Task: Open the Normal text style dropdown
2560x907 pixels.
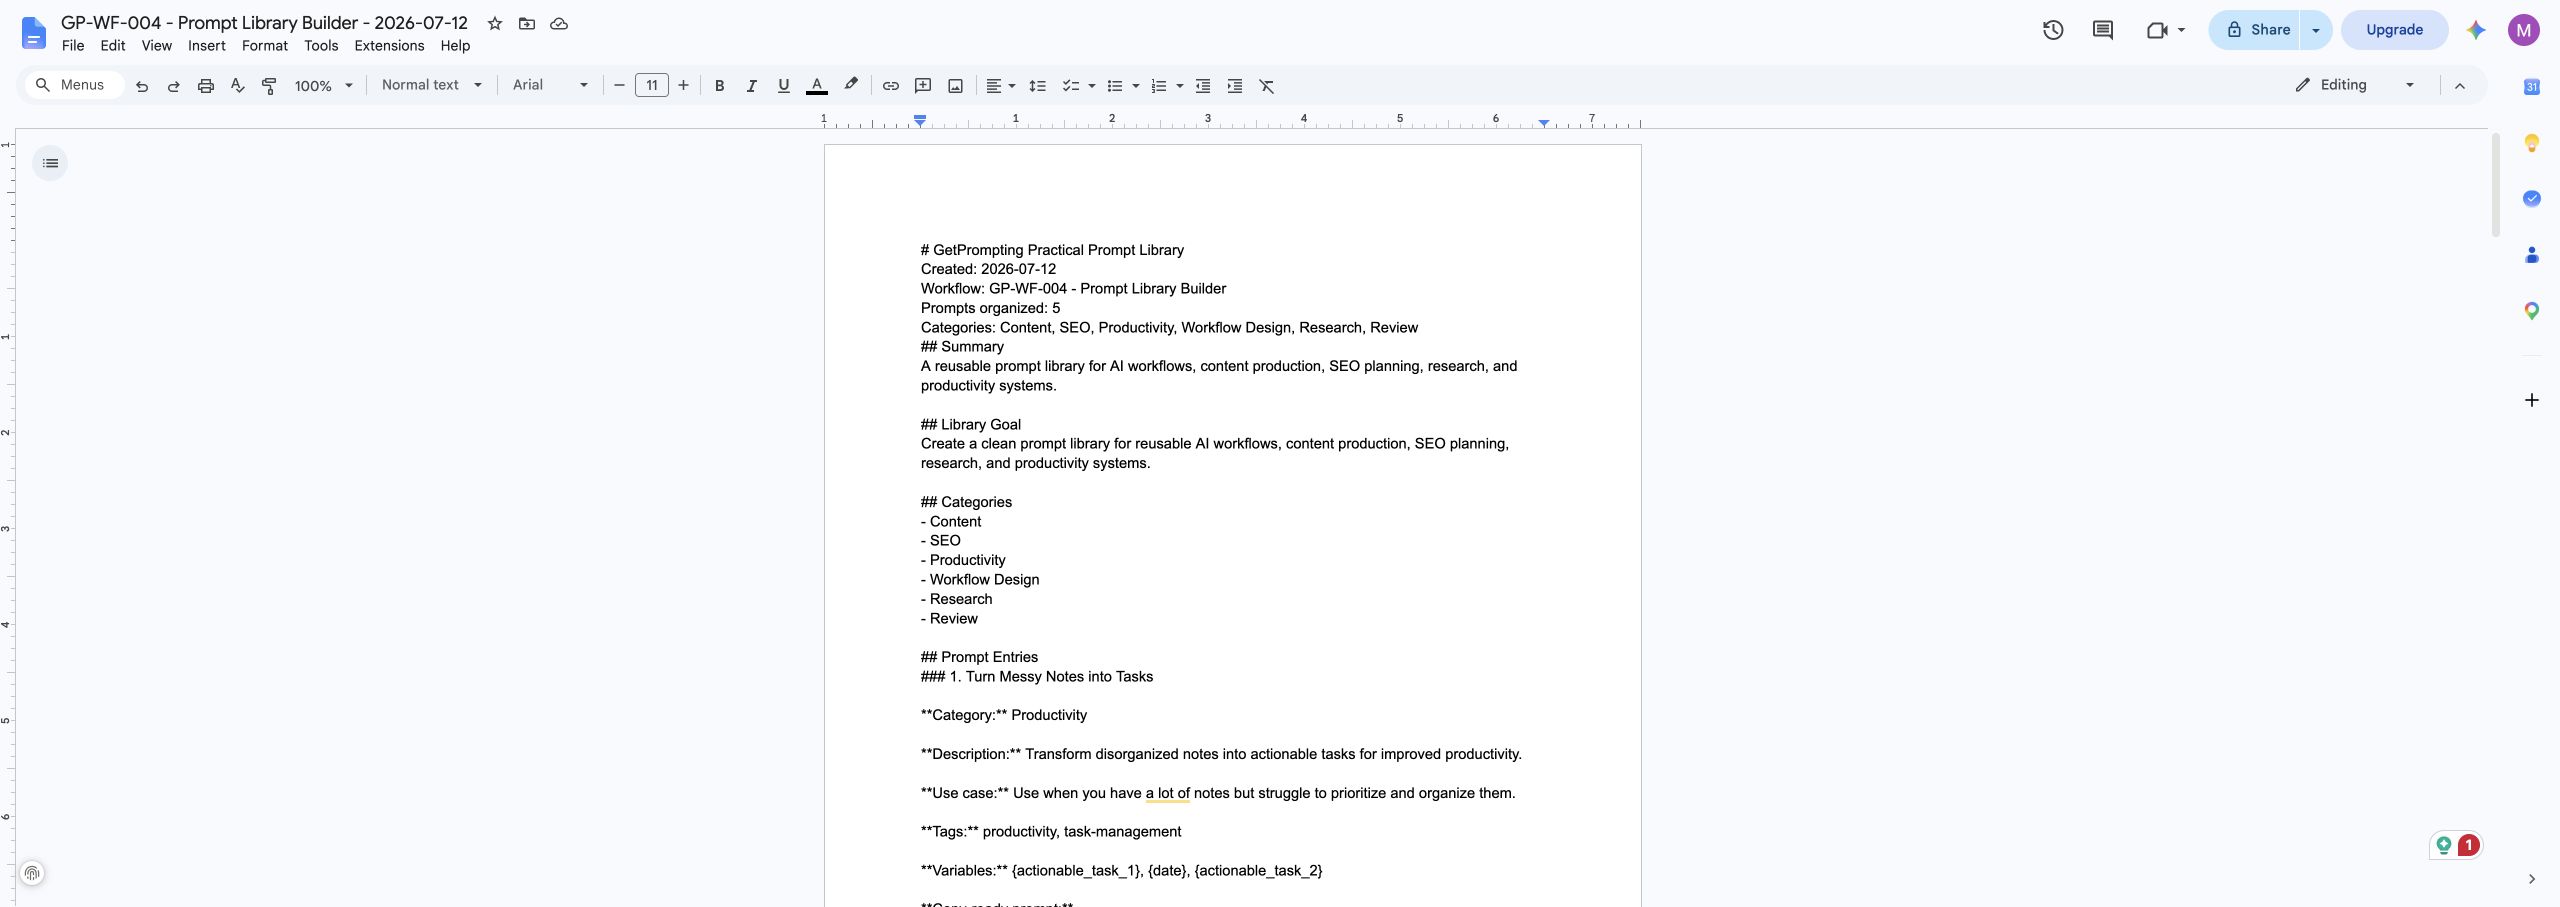Action: [x=432, y=85]
